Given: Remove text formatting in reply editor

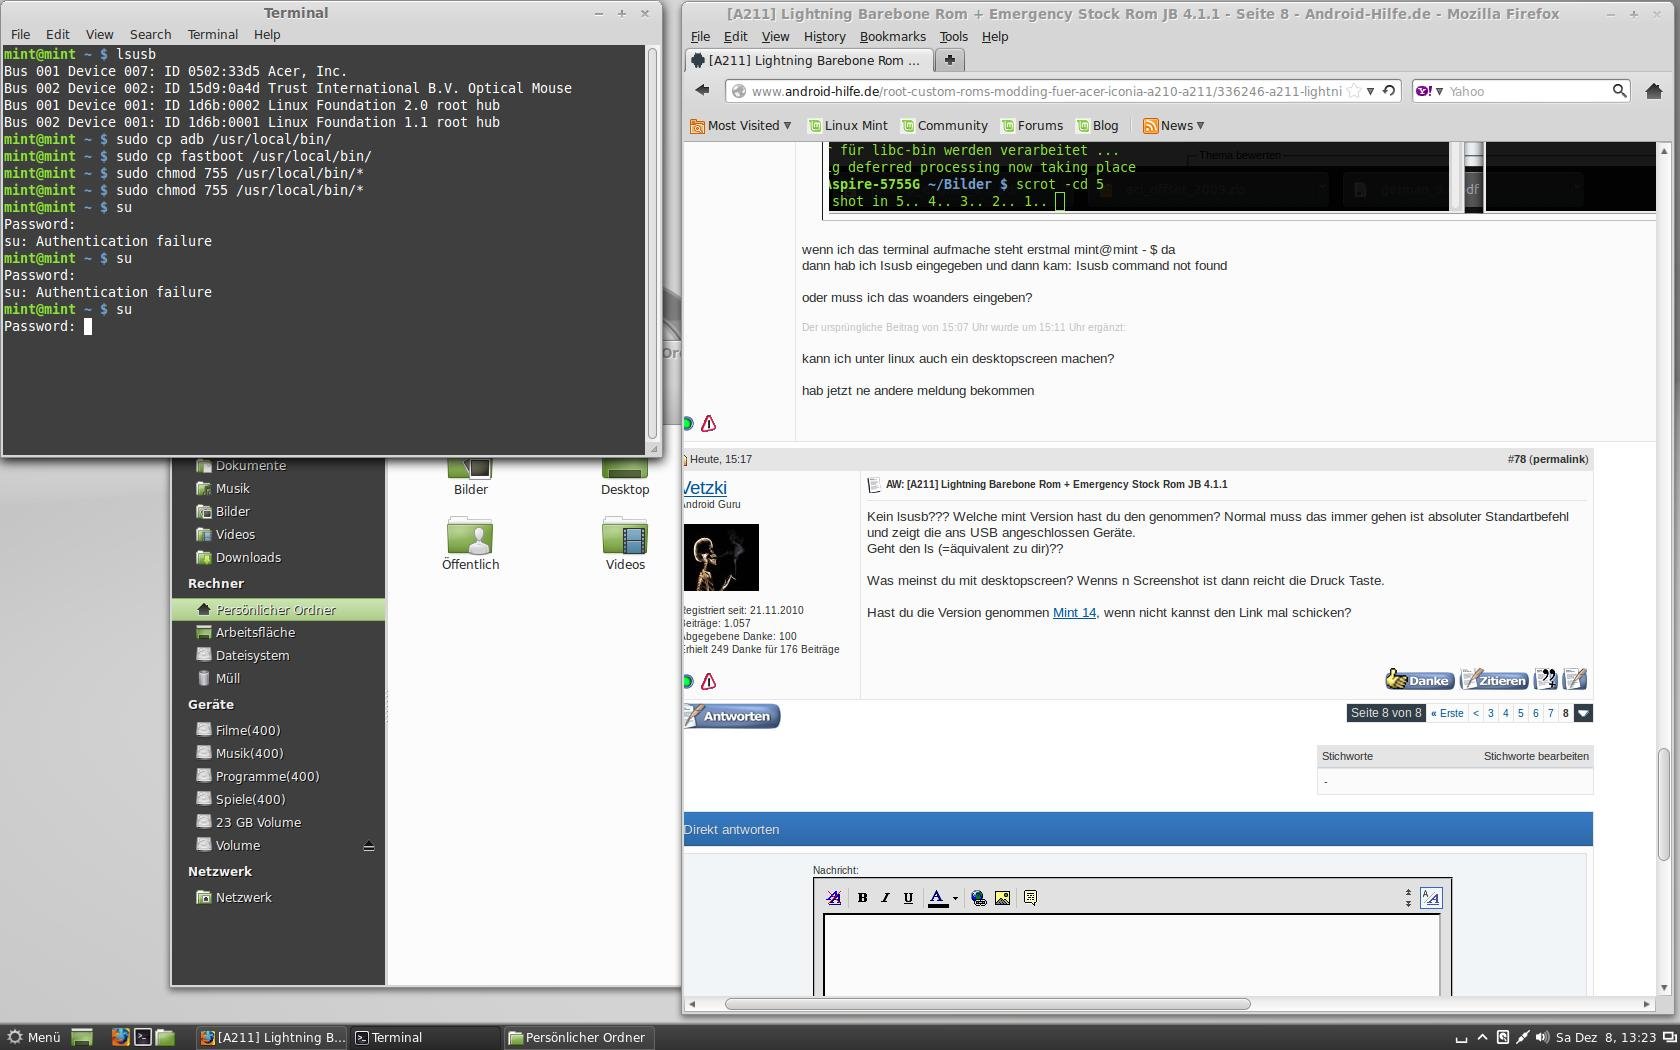Looking at the screenshot, I should coord(834,898).
